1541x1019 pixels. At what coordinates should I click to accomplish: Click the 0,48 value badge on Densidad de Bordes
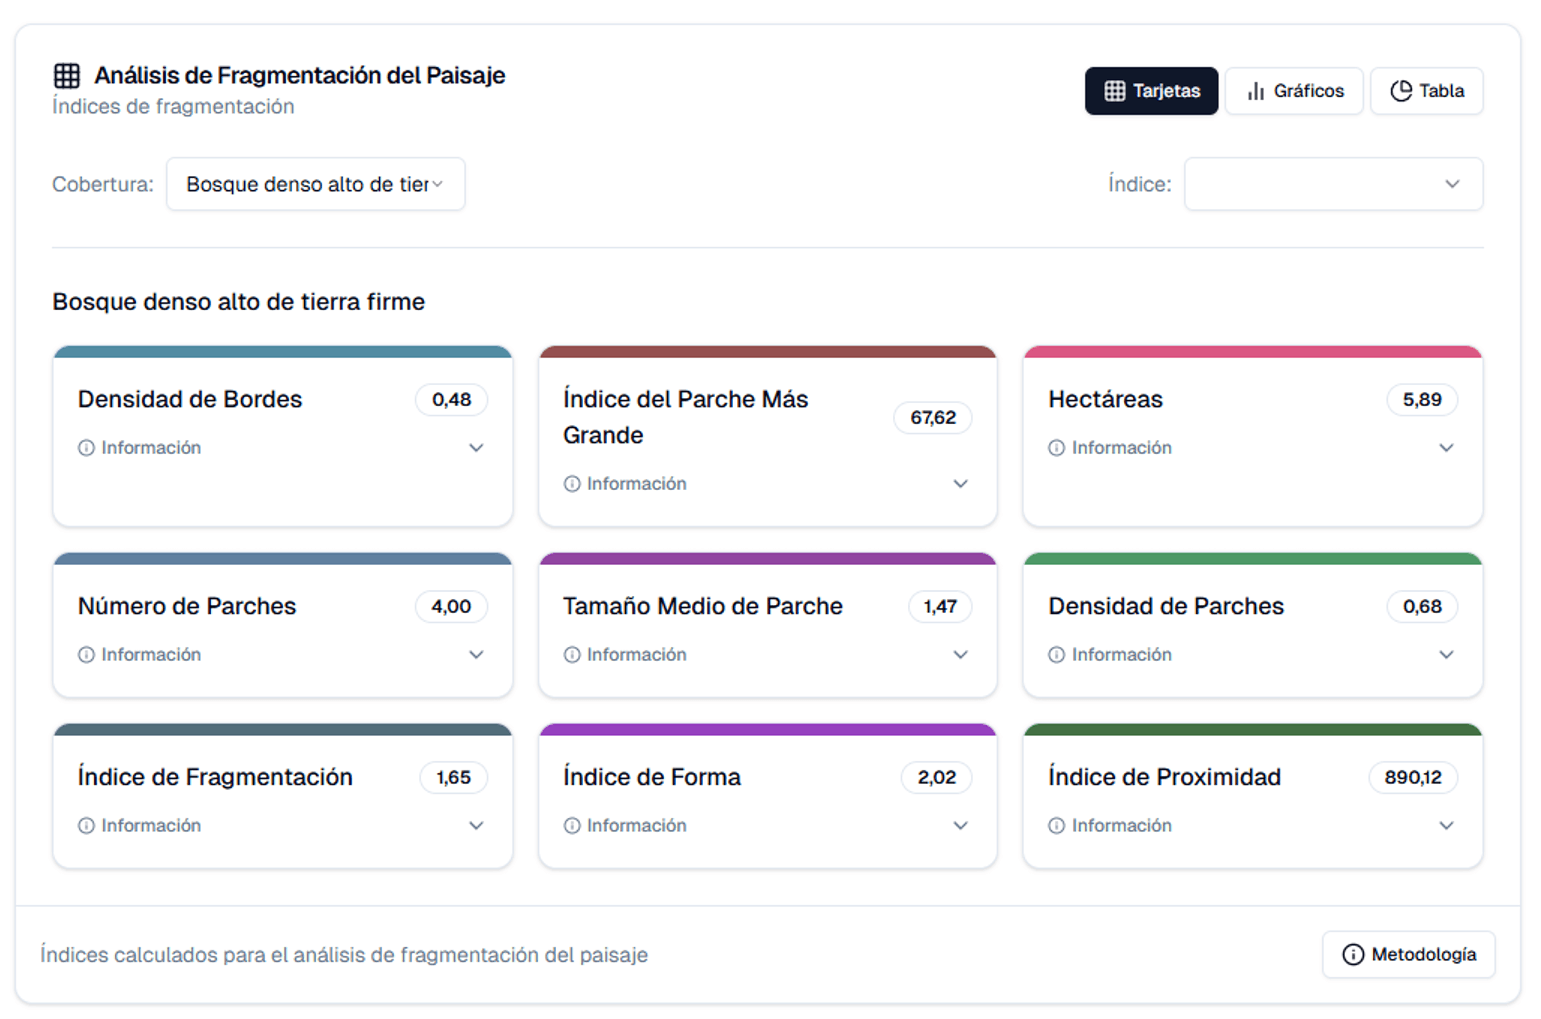451,400
